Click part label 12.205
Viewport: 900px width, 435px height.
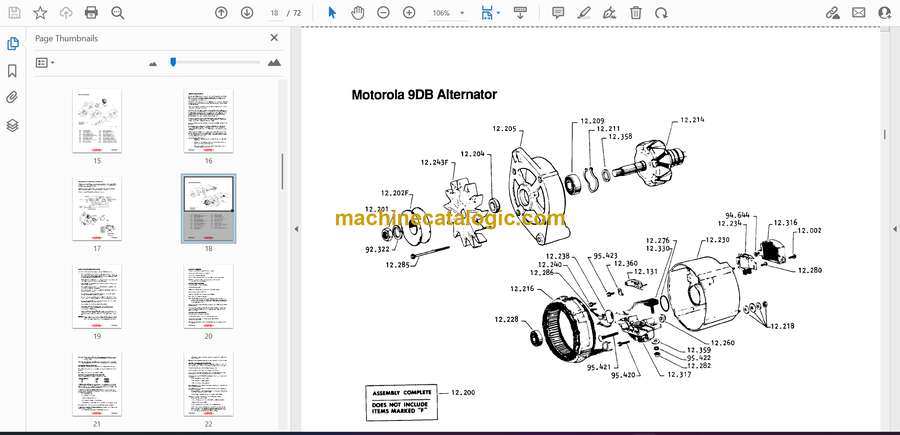click(504, 129)
